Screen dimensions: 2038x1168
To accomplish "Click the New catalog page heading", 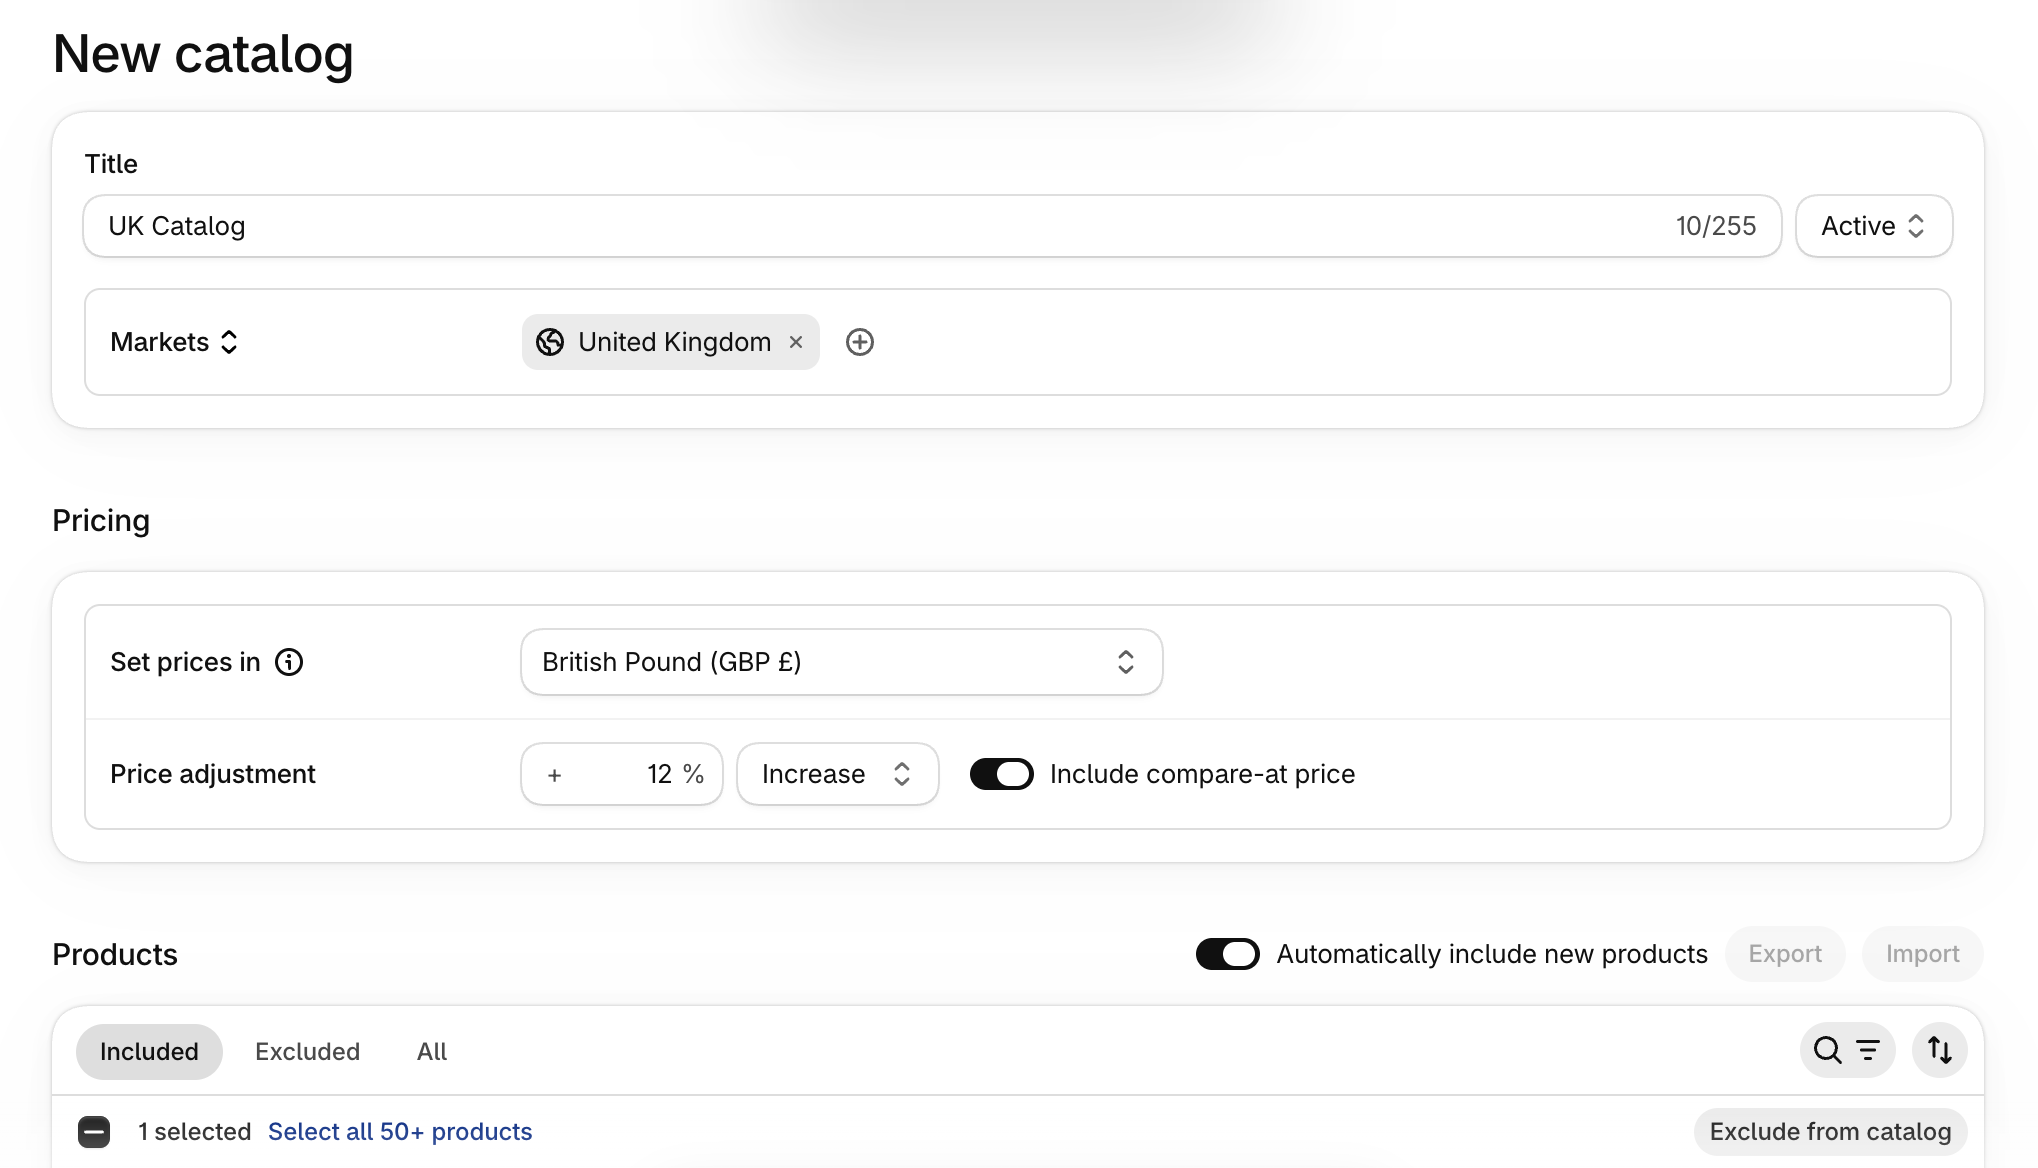I will (x=203, y=54).
